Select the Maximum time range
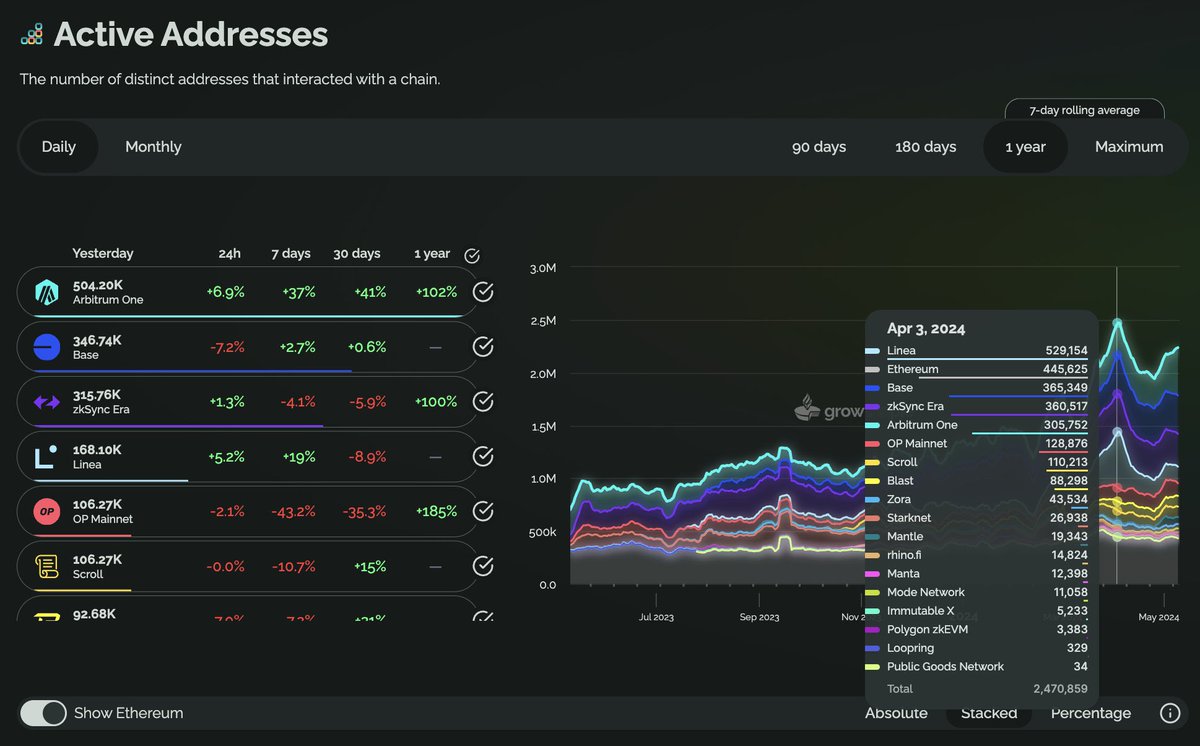This screenshot has height=746, width=1200. (1129, 147)
